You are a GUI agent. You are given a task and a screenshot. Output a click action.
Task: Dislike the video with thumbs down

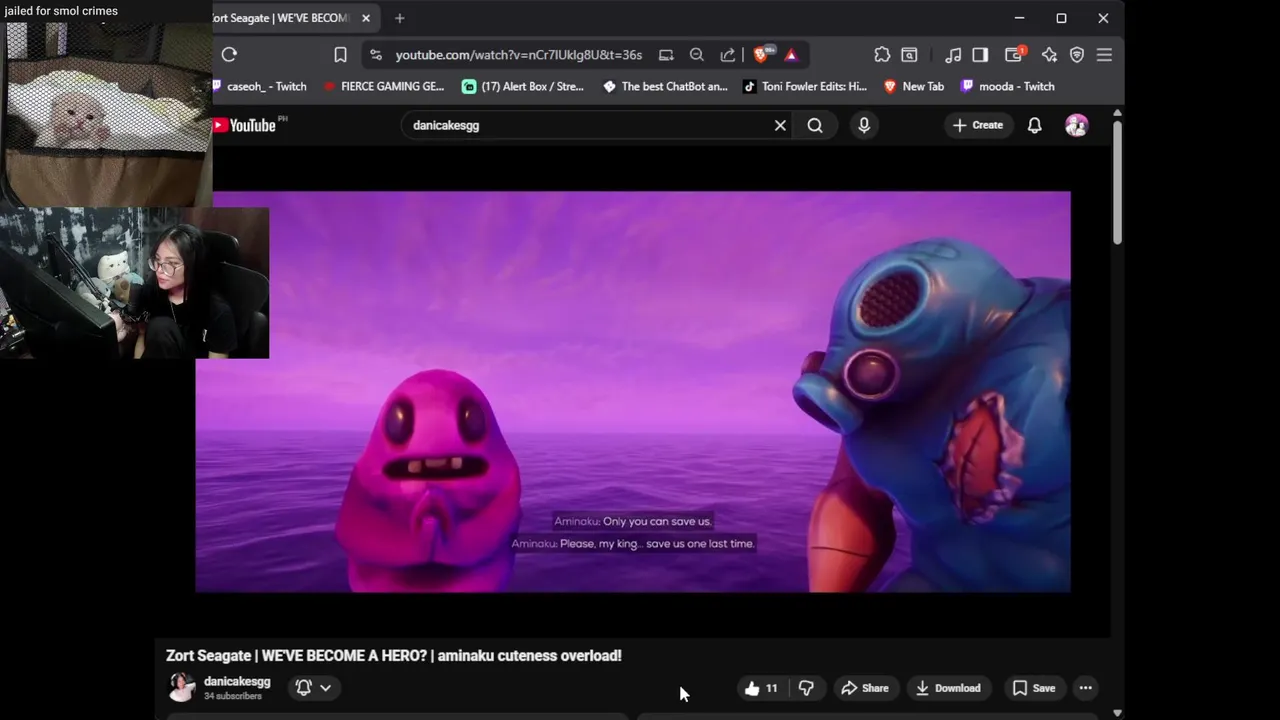tap(806, 688)
